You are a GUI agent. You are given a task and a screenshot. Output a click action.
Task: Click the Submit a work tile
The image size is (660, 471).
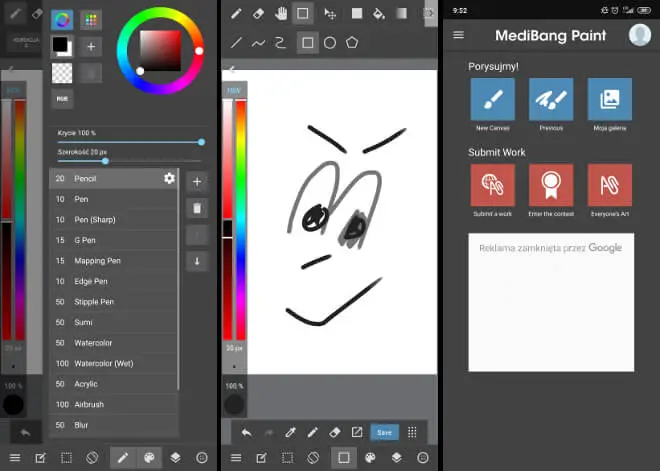point(492,185)
